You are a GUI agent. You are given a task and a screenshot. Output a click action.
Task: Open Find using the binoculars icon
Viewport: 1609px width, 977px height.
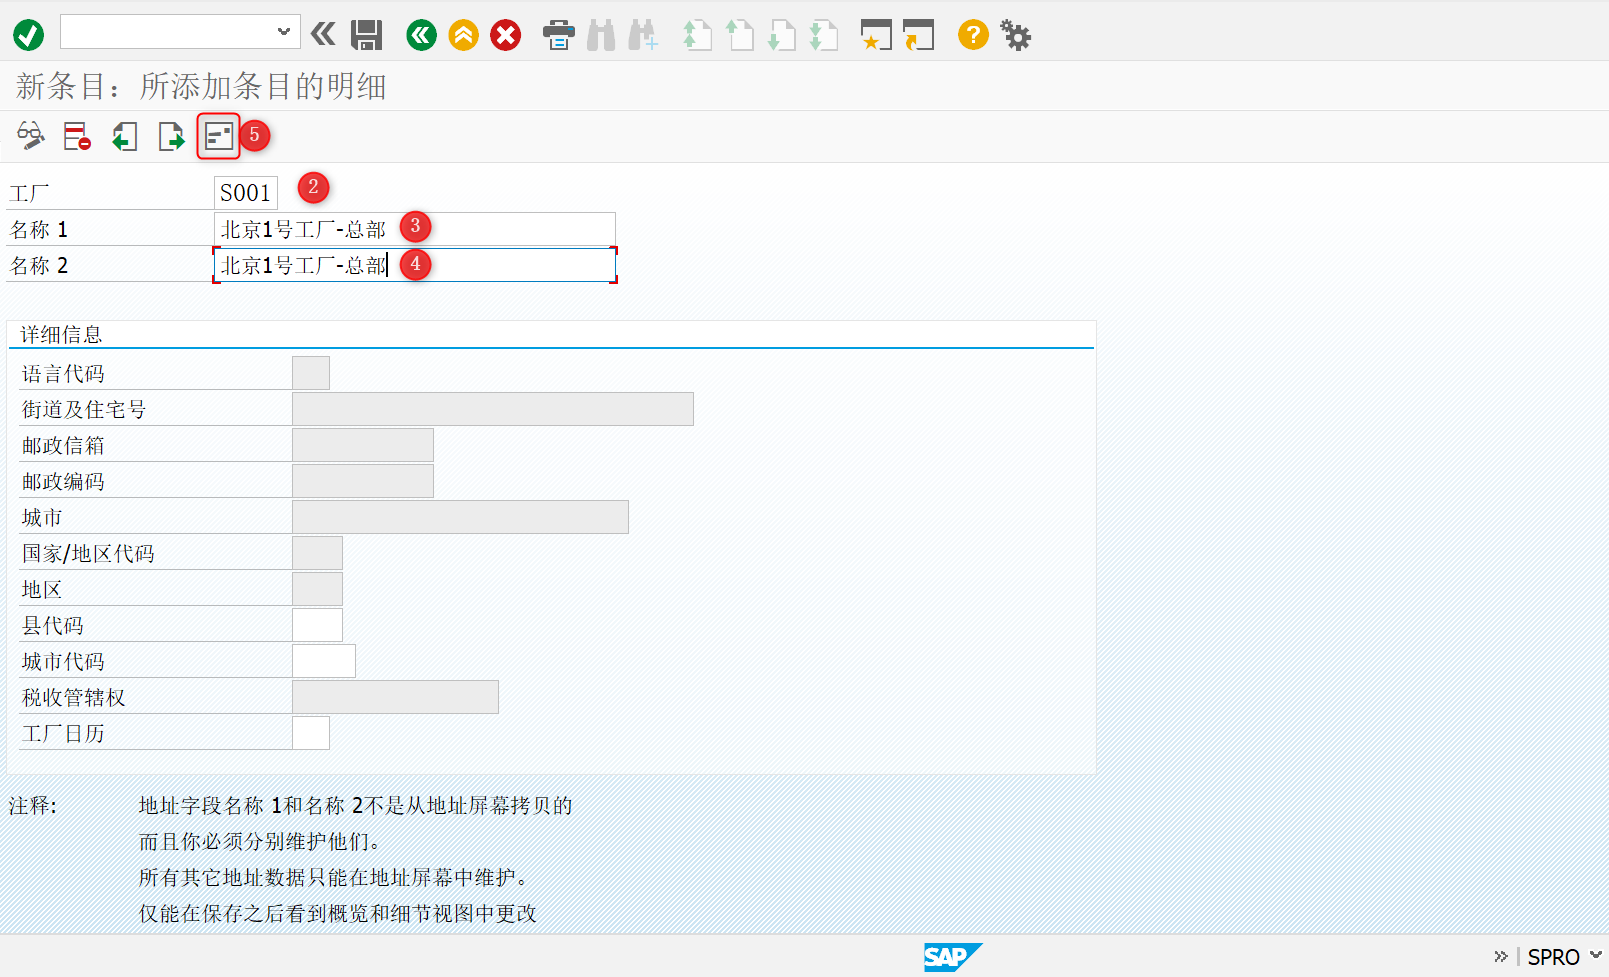pyautogui.click(x=601, y=34)
